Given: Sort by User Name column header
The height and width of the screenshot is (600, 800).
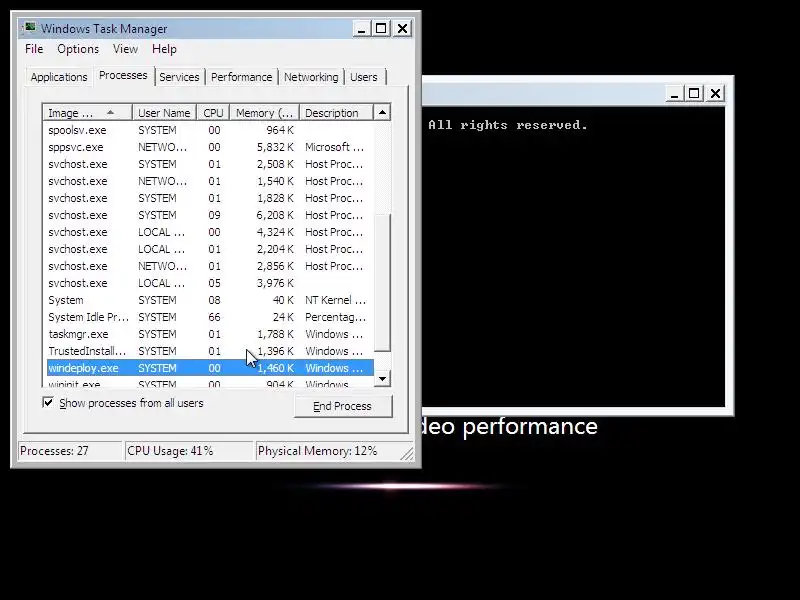Looking at the screenshot, I should [x=164, y=113].
